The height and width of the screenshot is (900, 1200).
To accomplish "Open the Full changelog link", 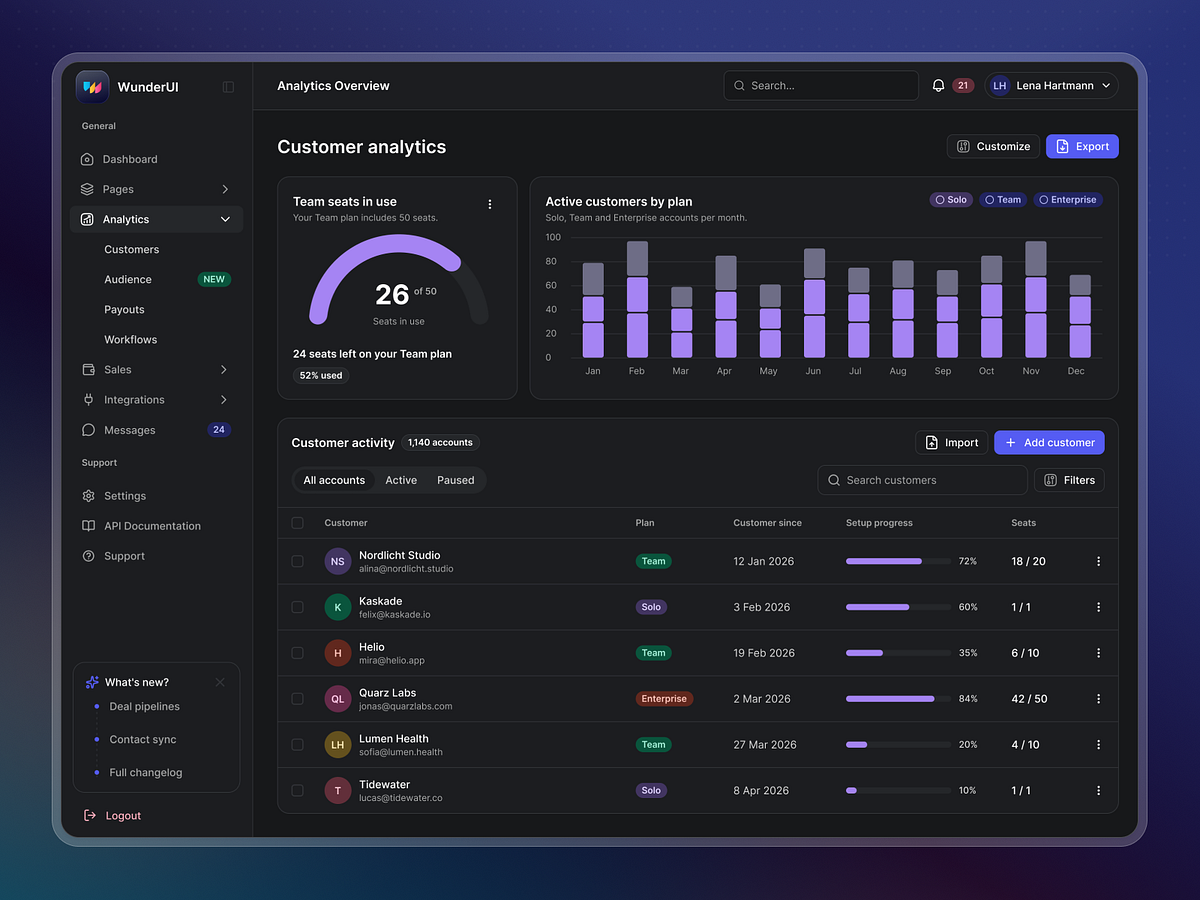I will click(146, 773).
